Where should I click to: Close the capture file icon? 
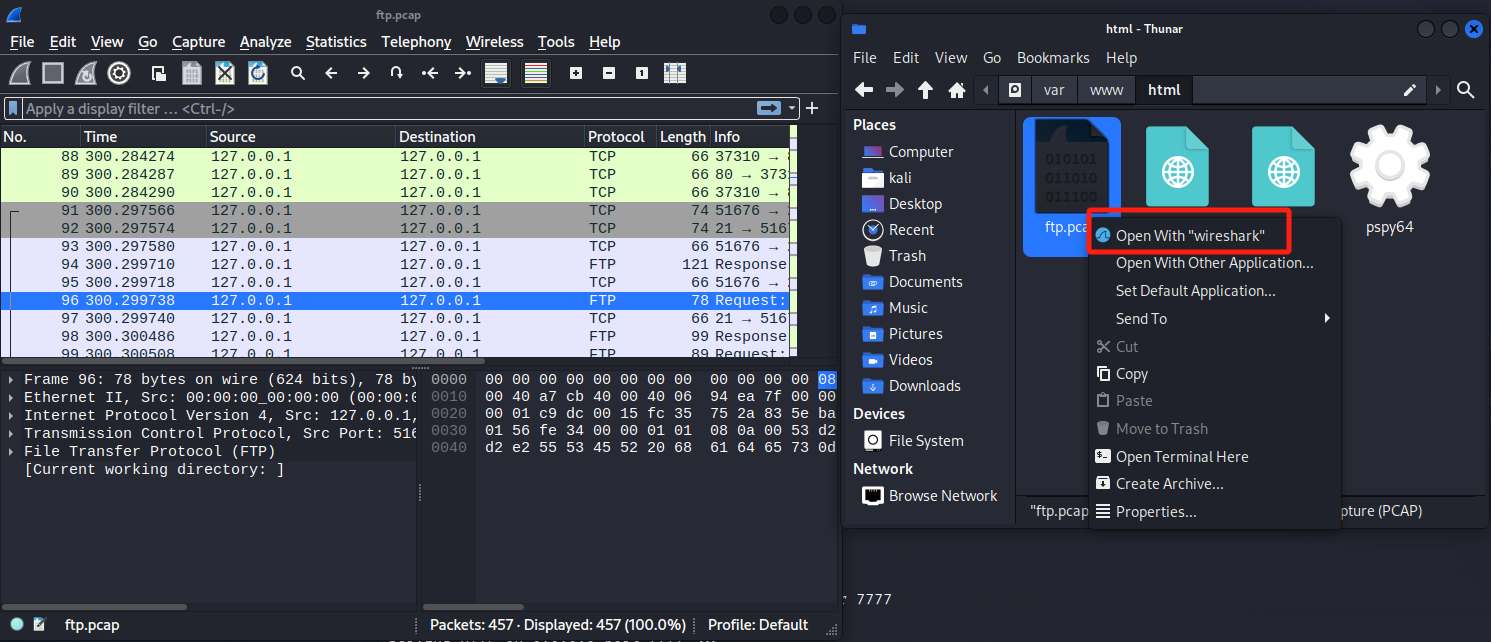point(225,73)
